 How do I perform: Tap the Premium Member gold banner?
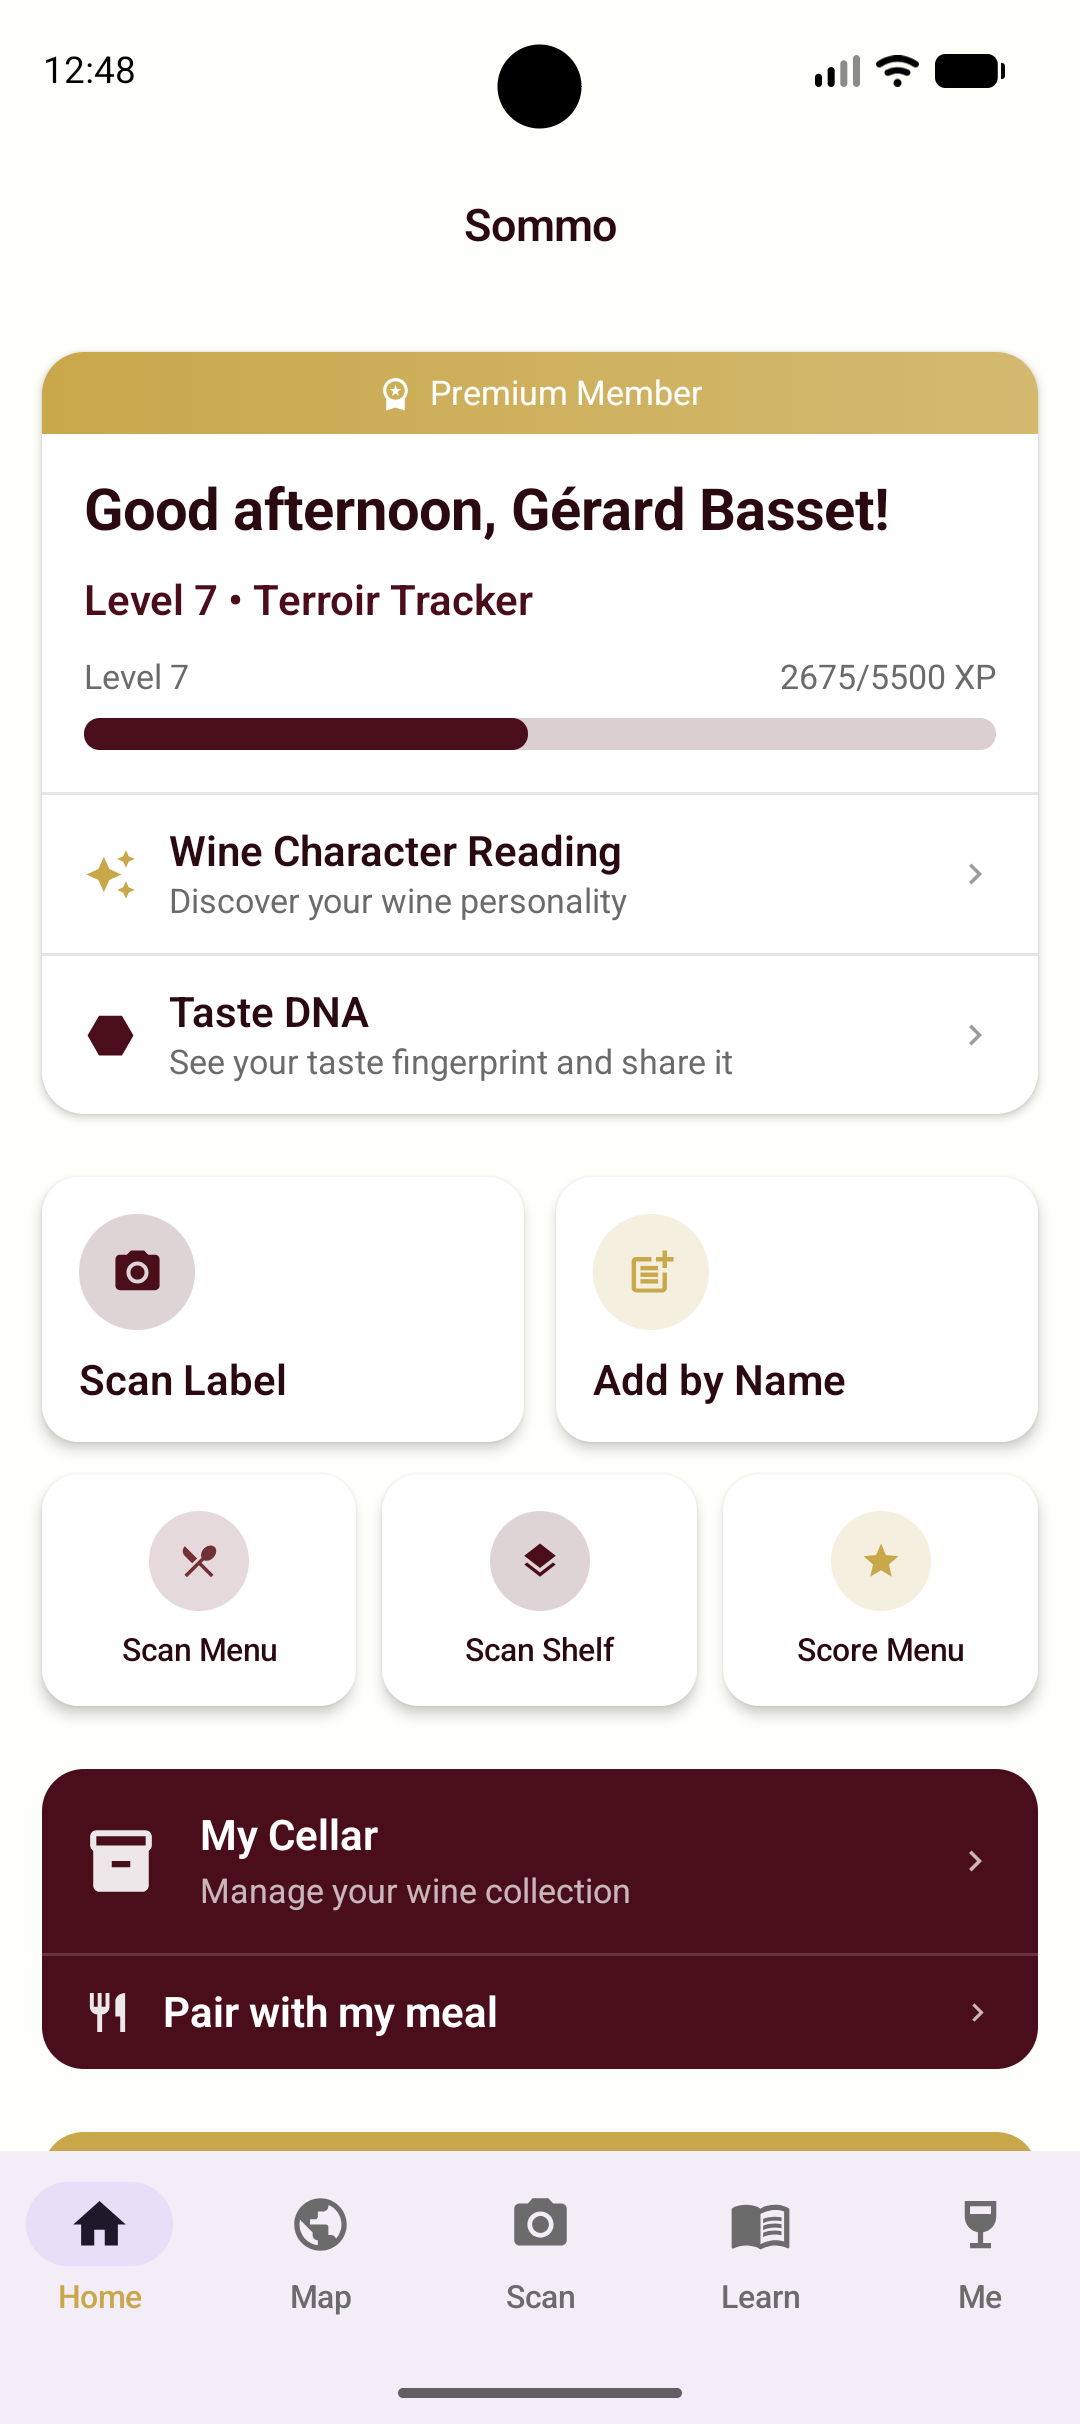[540, 393]
